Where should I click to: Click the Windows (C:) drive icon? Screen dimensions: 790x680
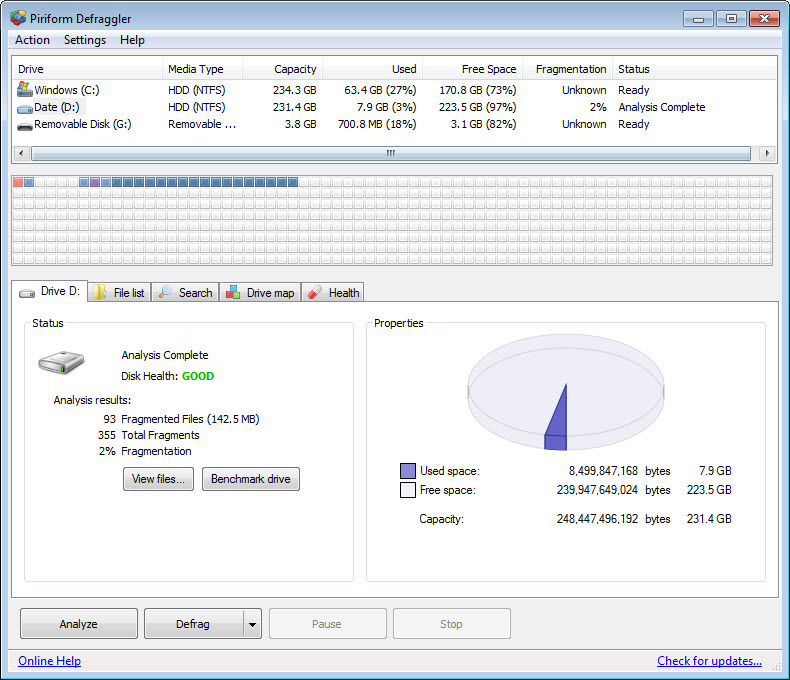pos(24,89)
